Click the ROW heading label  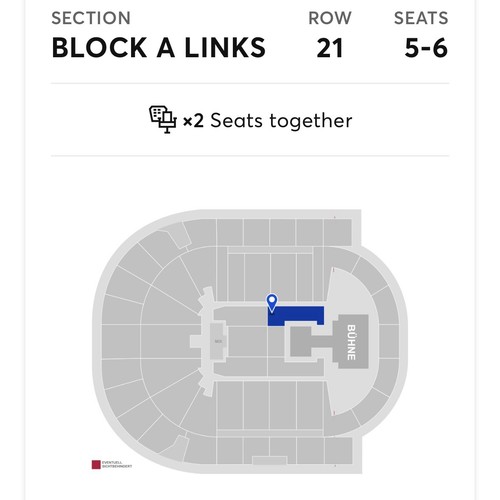tap(330, 18)
